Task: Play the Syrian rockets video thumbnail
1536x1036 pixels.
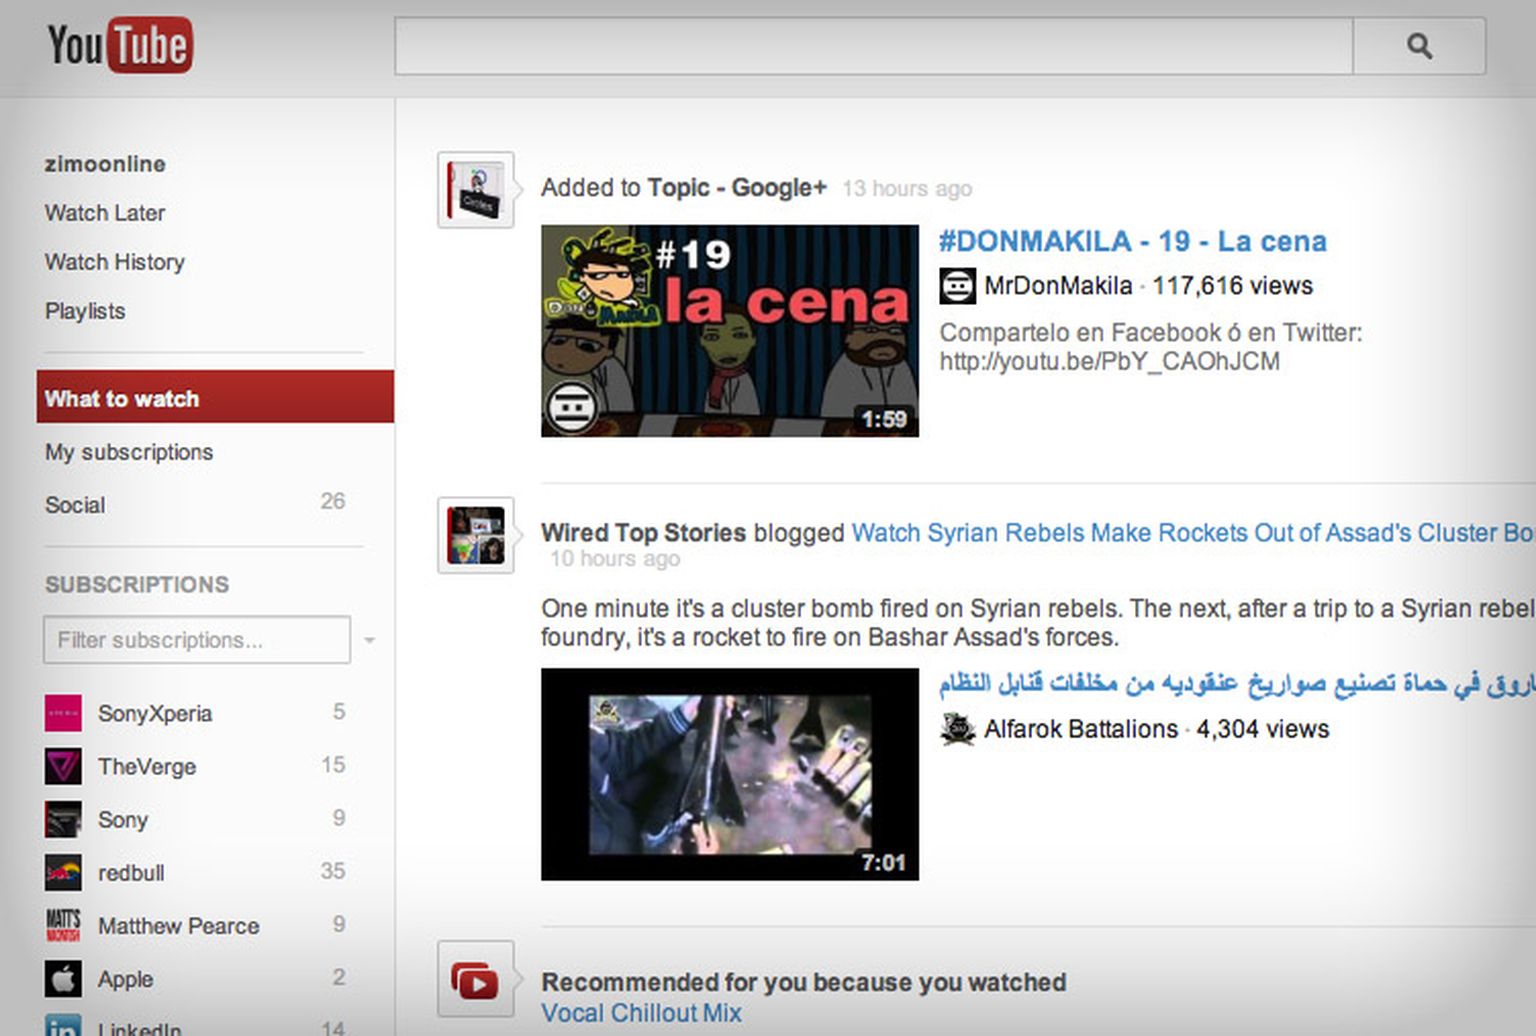Action: coord(730,774)
